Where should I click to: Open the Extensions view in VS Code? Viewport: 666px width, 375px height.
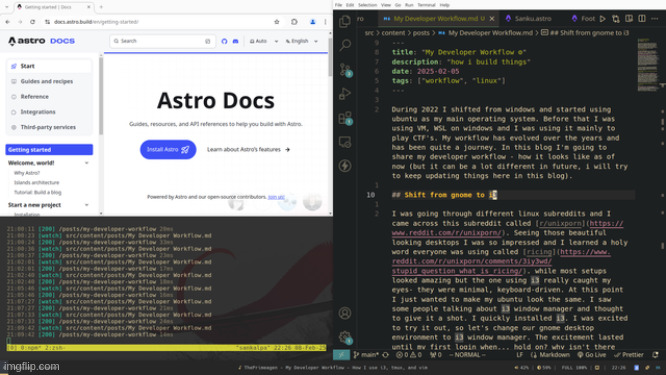tap(345, 118)
